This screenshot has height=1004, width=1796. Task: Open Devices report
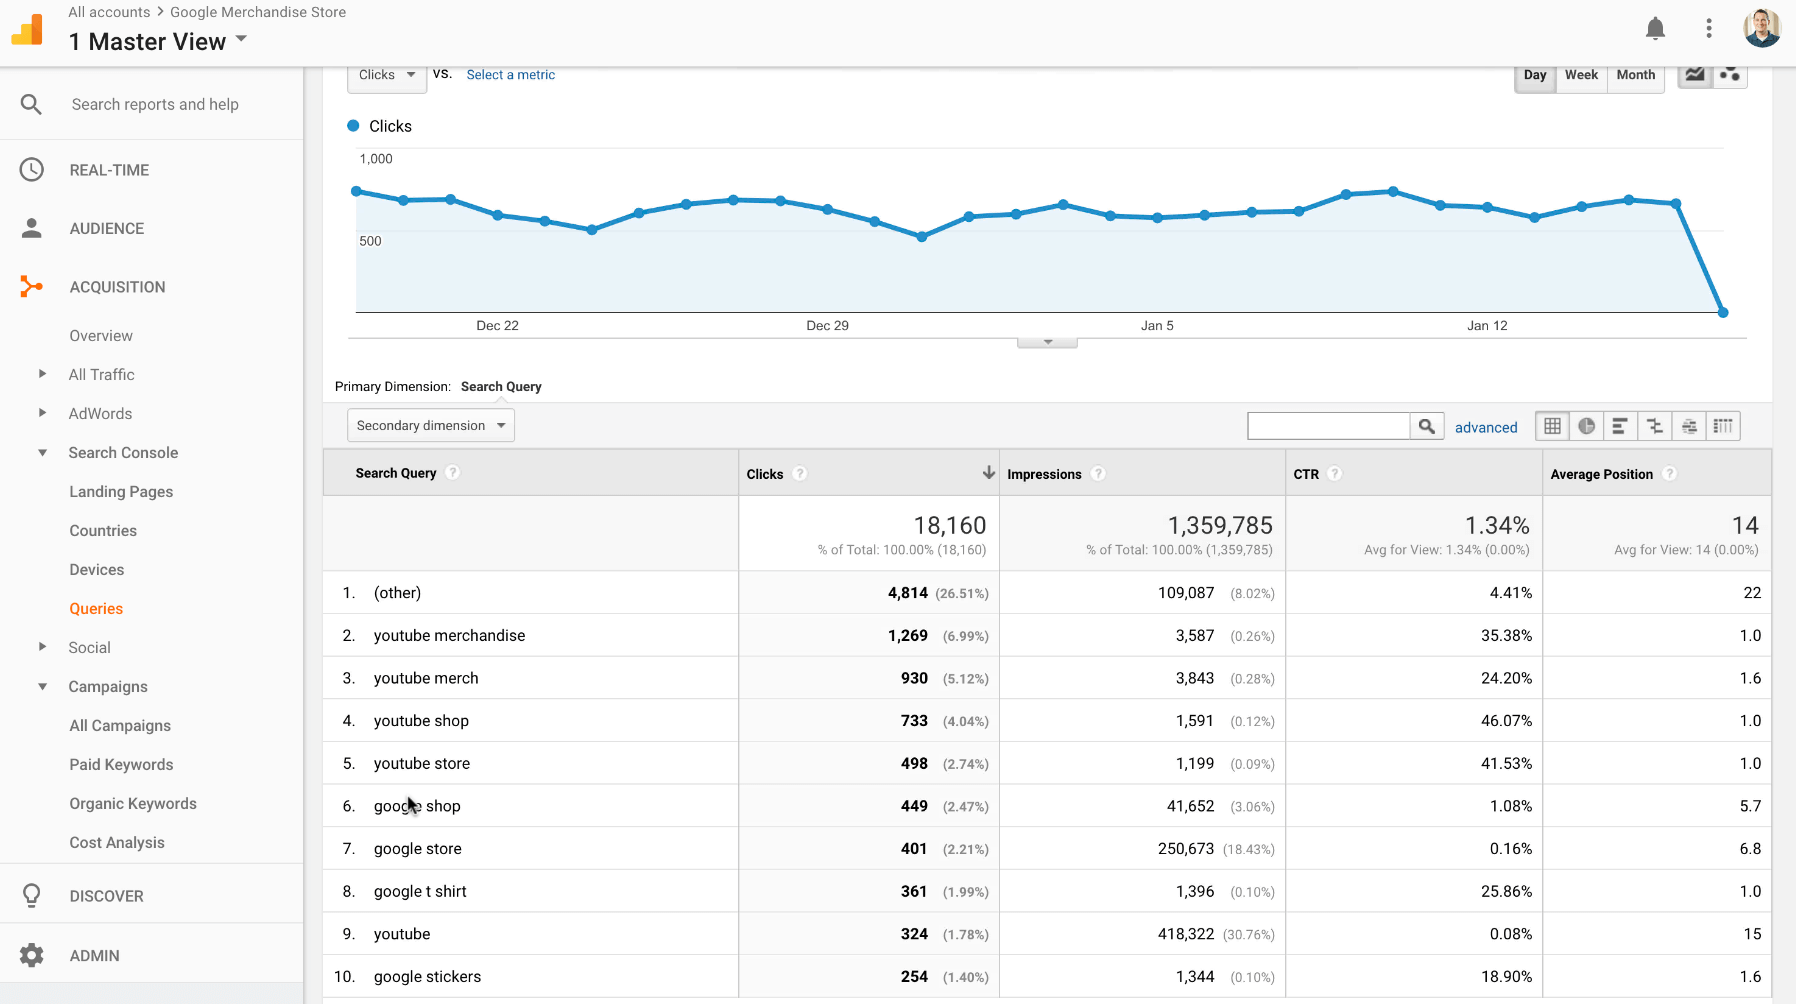pyautogui.click(x=97, y=569)
